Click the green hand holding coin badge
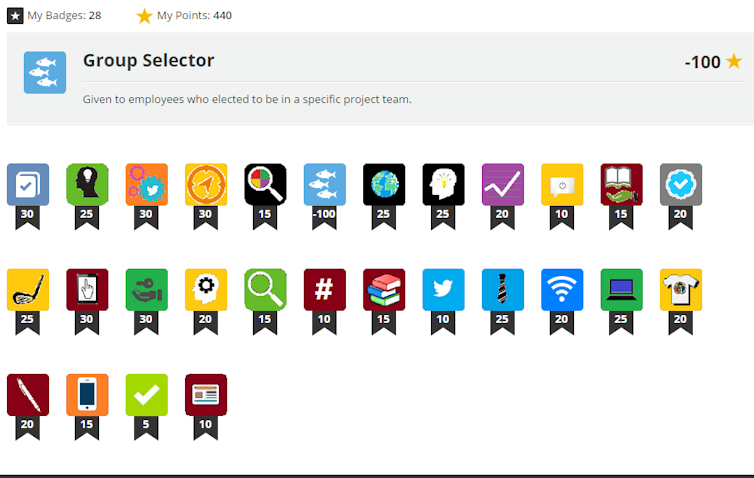The image size is (754, 478). coord(147,289)
